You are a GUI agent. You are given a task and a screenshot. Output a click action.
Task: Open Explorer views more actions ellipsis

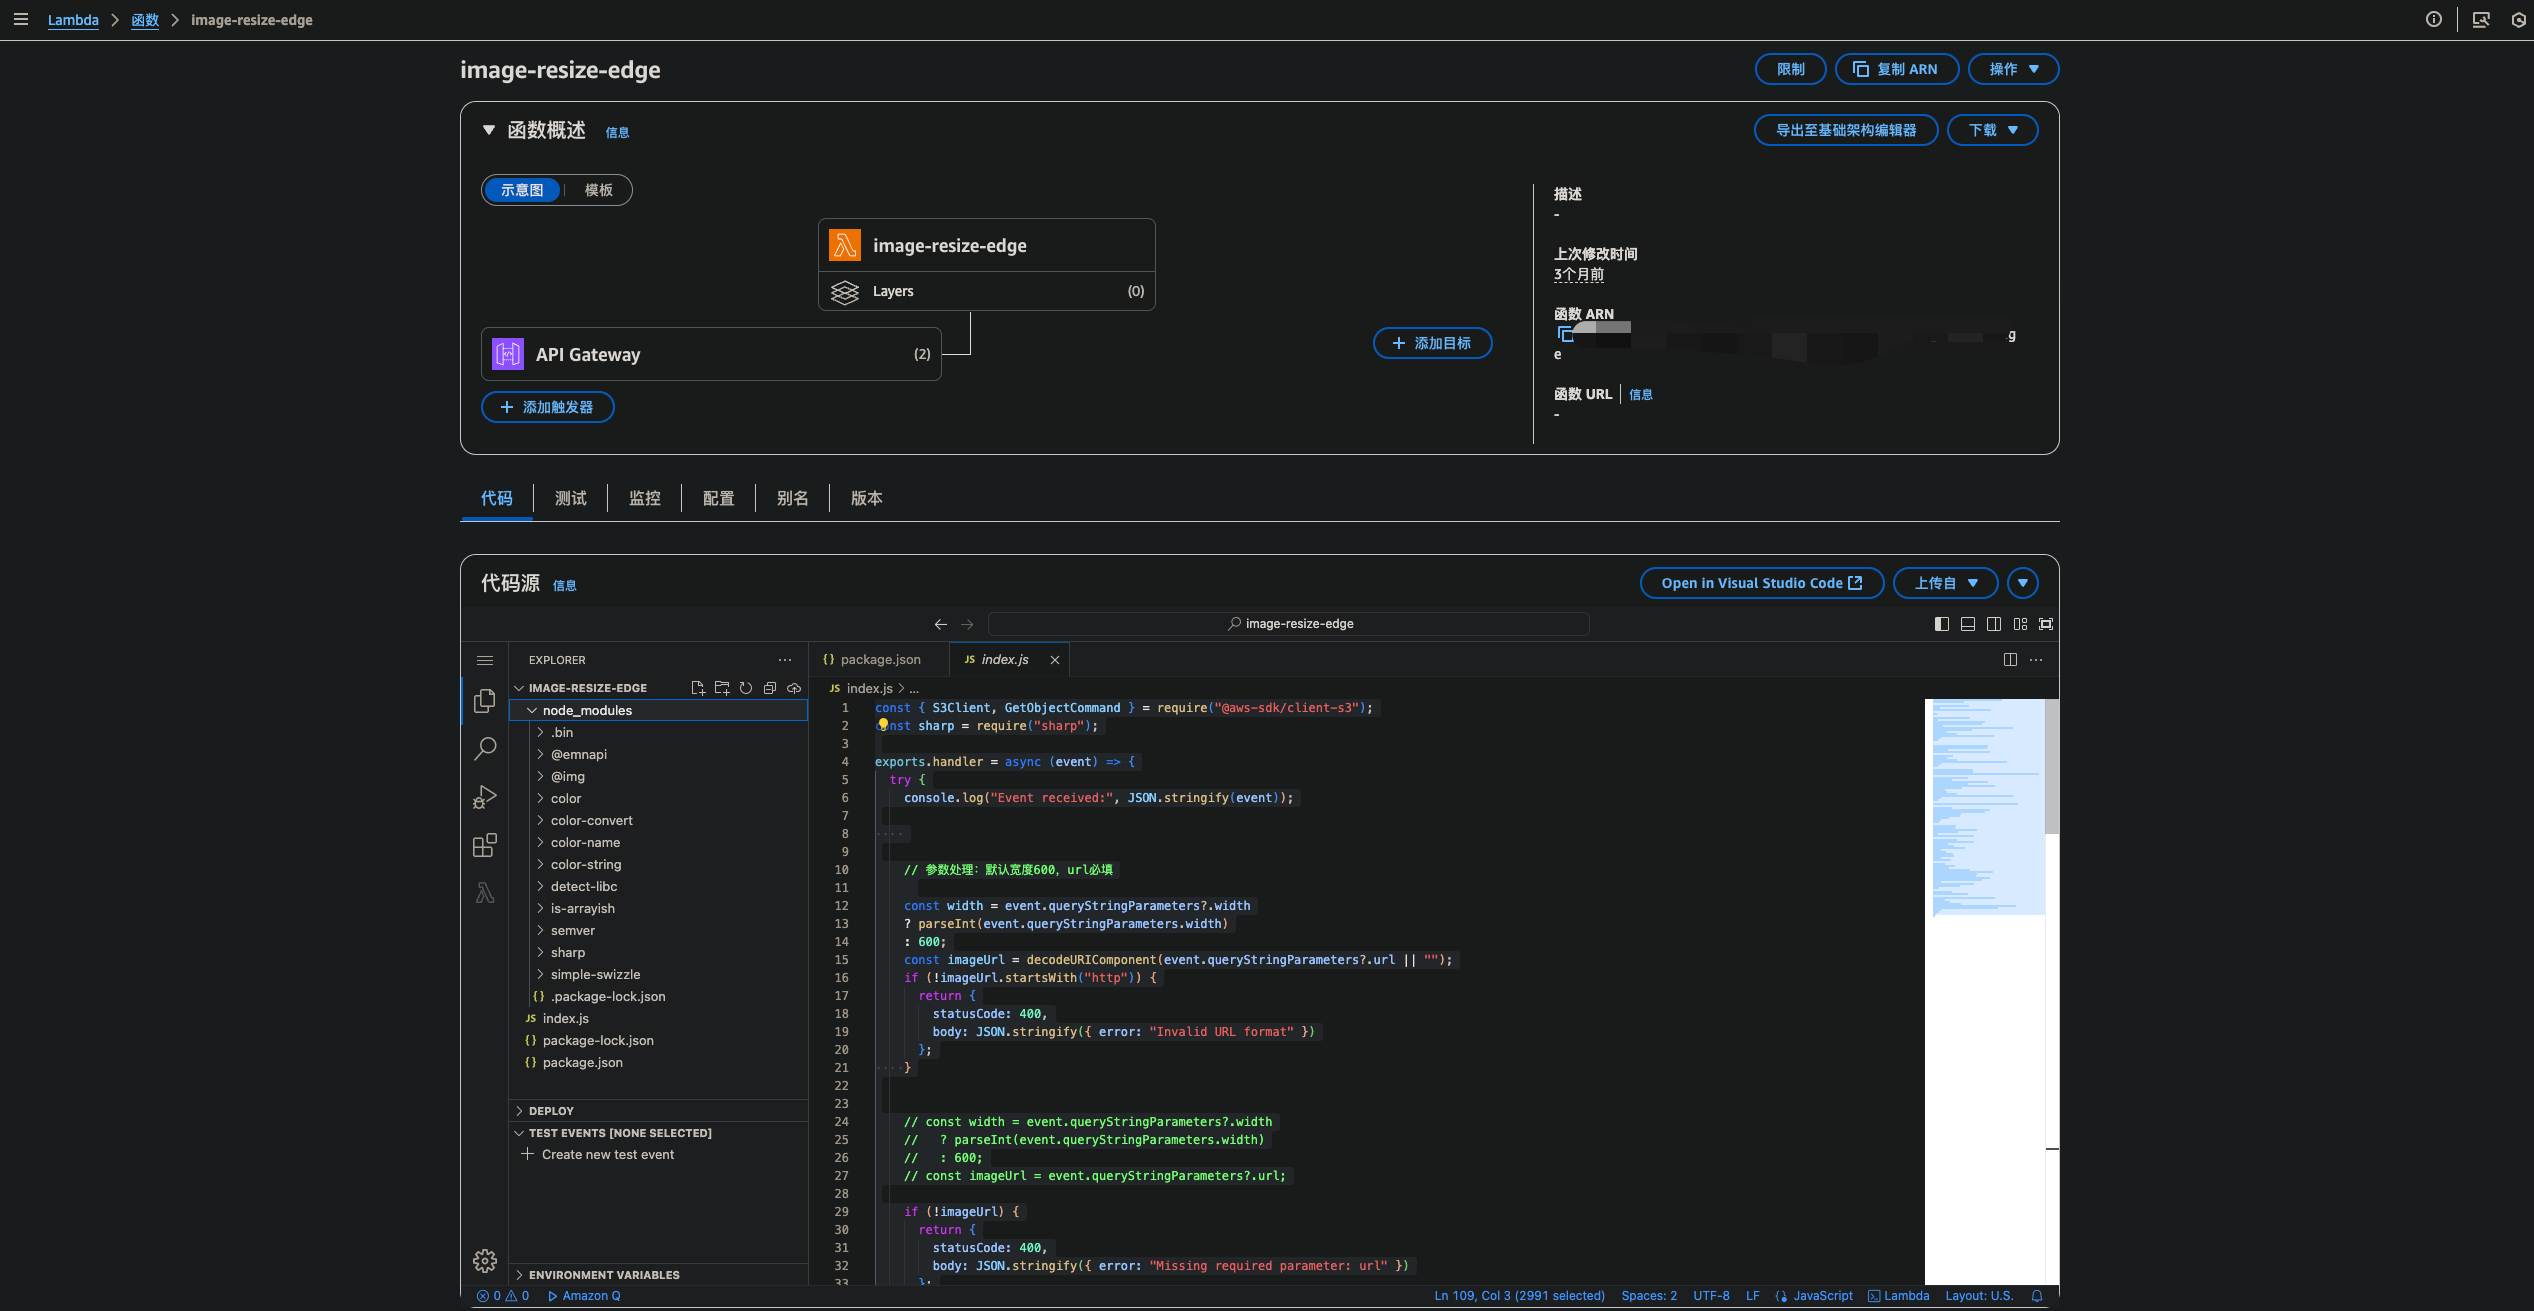click(x=785, y=660)
